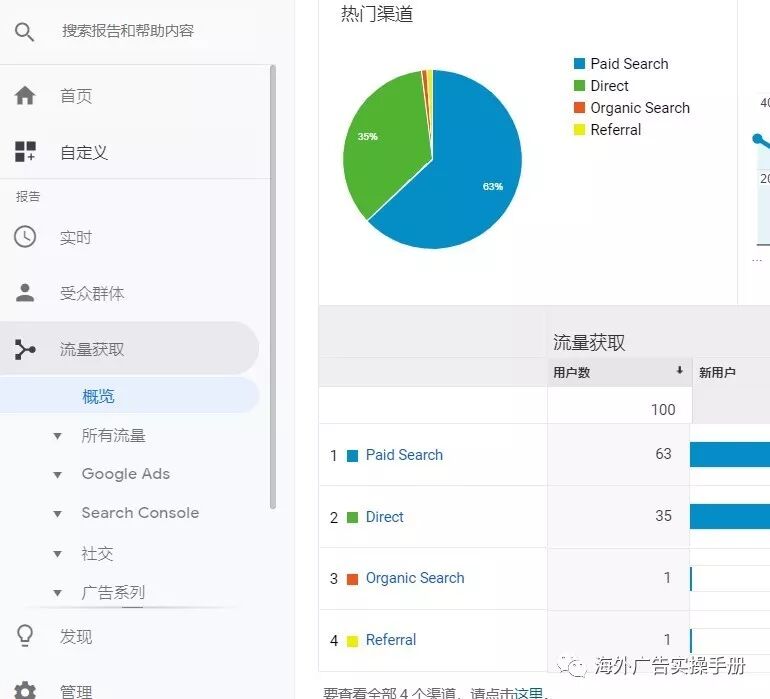Focus the 搜索报告和帮助内容 search field
The width and height of the screenshot is (770, 699).
128,31
